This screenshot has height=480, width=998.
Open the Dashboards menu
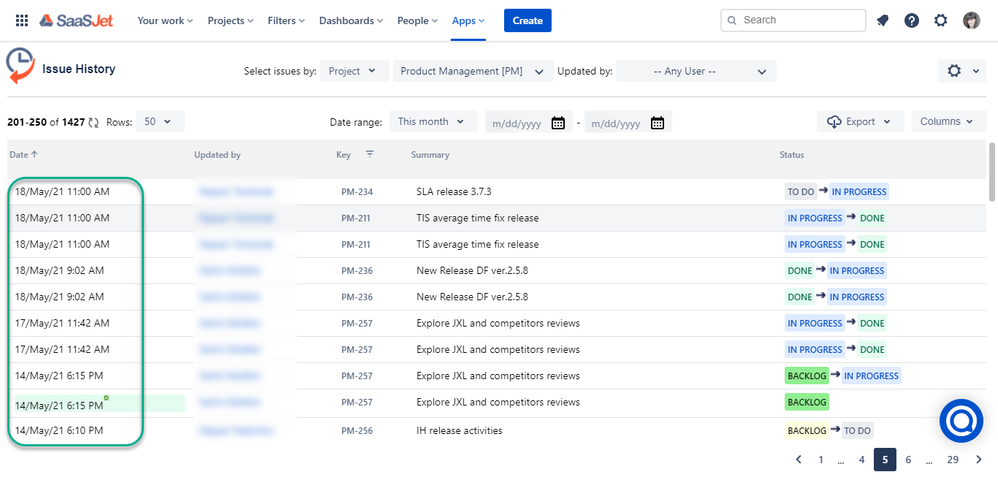pos(351,20)
